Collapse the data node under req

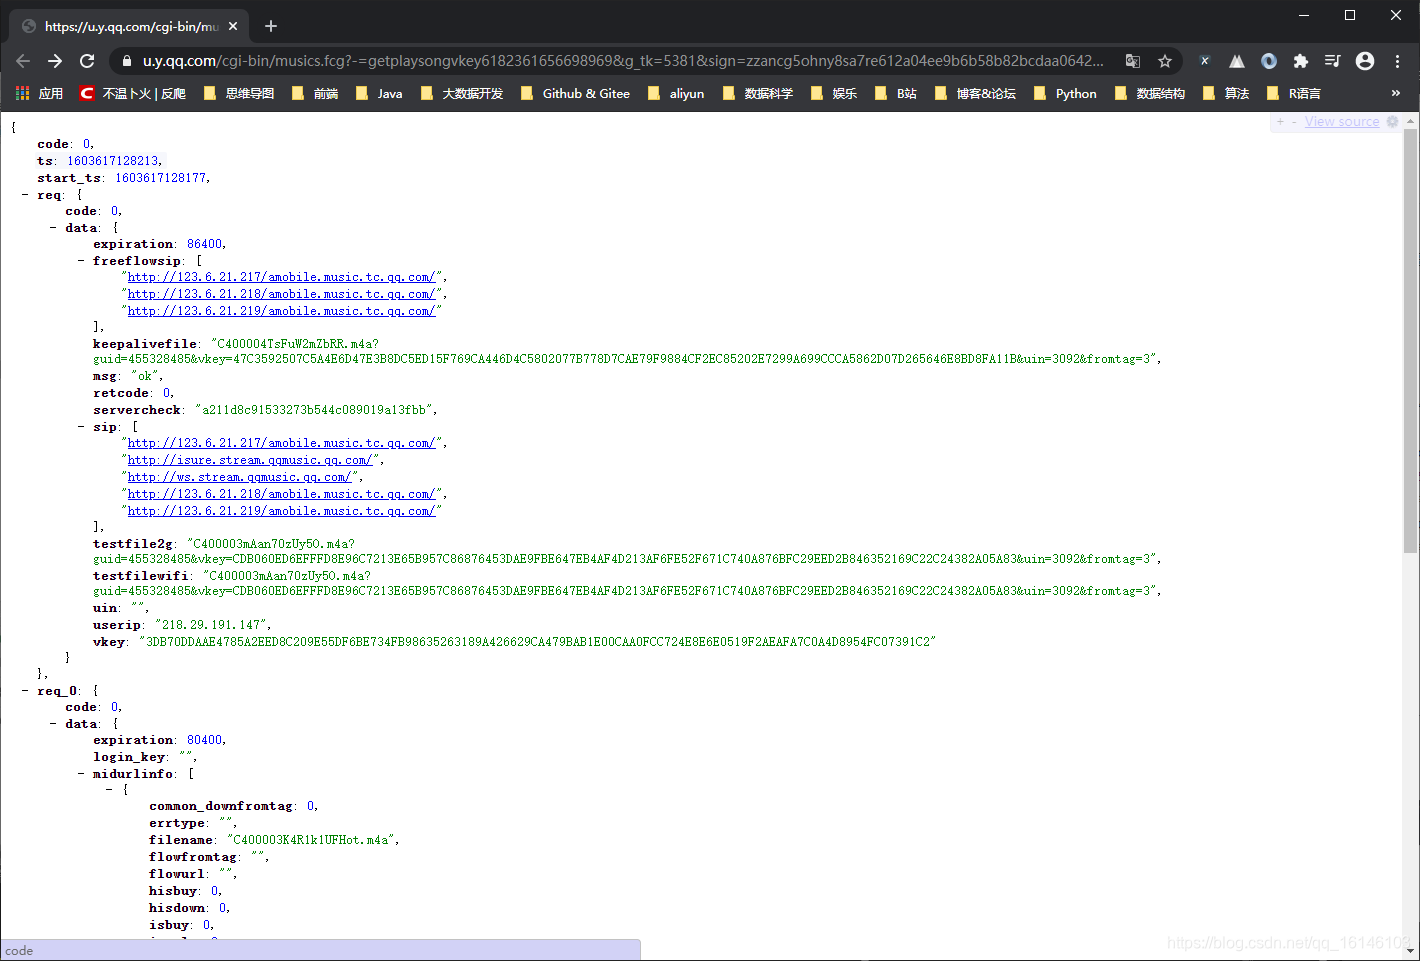click(x=53, y=228)
